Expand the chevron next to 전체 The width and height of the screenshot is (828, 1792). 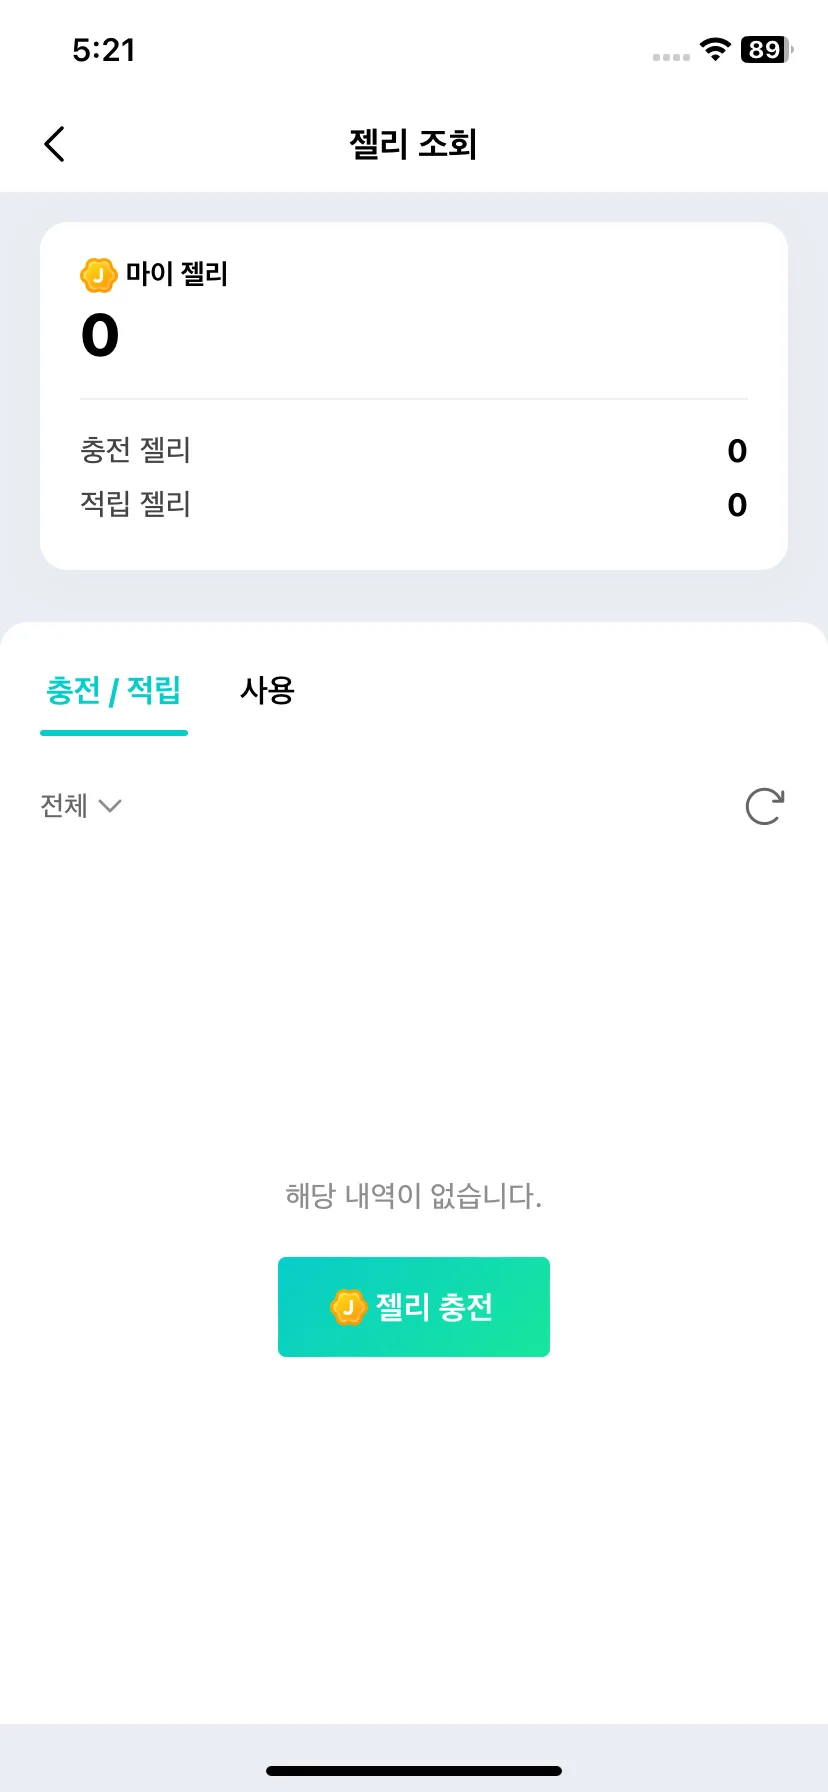pyautogui.click(x=110, y=806)
